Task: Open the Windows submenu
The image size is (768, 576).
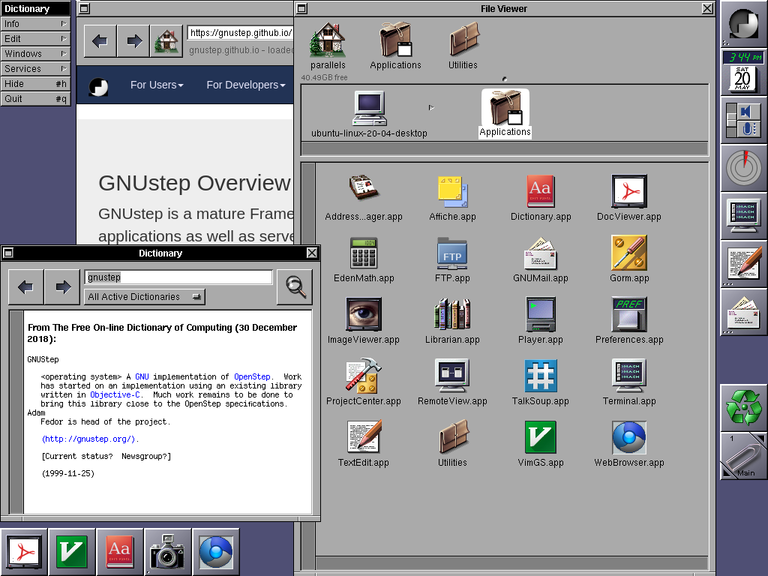Action: point(35,54)
